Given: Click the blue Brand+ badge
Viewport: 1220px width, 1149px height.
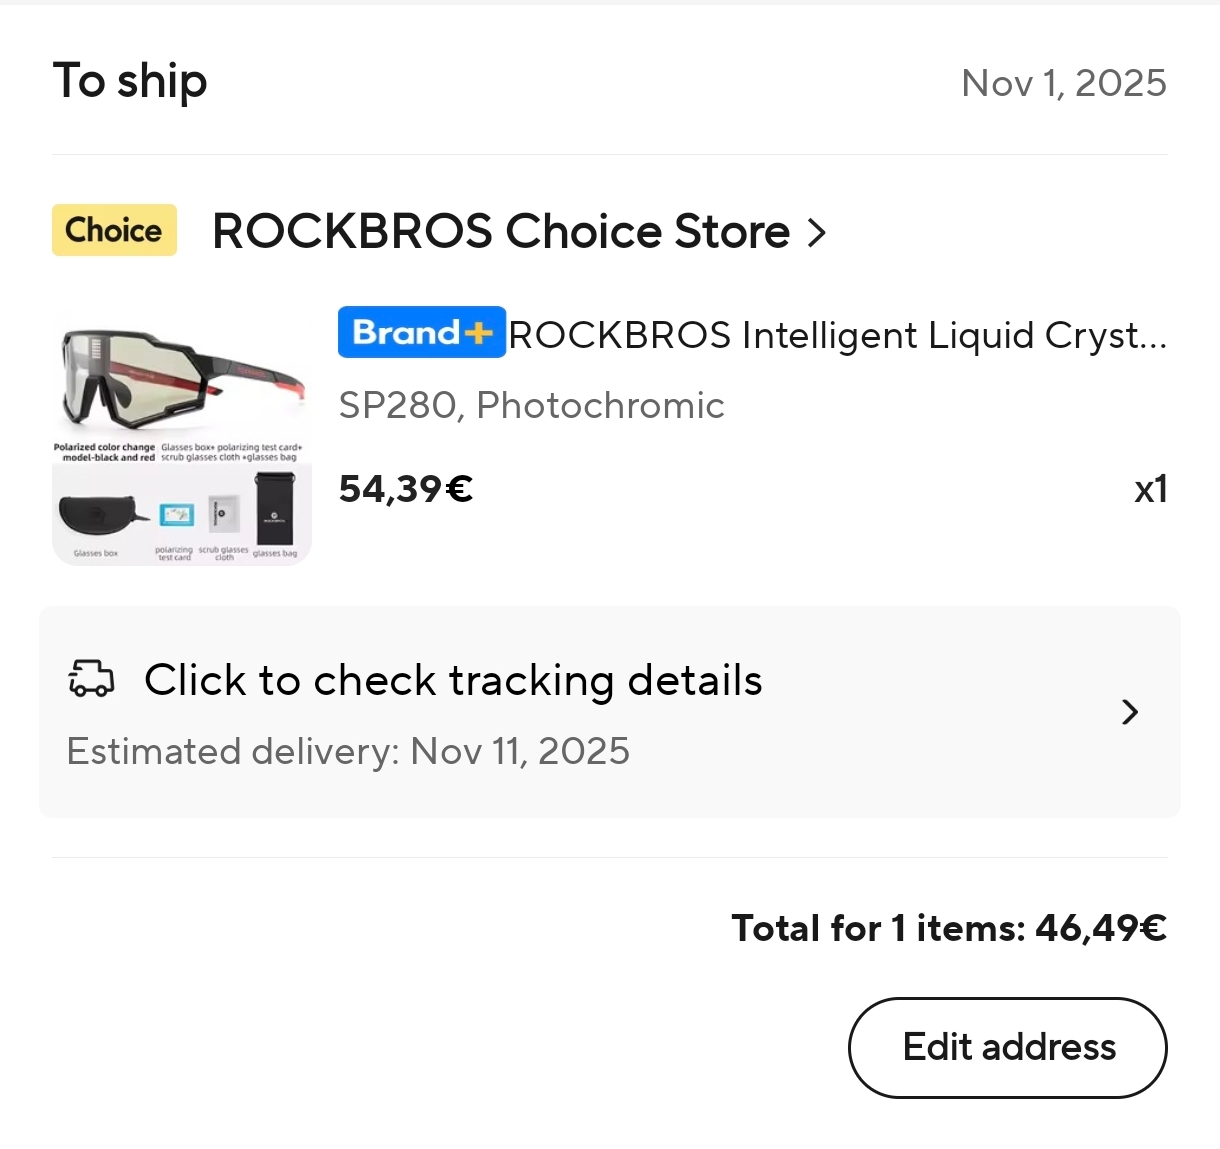Looking at the screenshot, I should (x=422, y=332).
